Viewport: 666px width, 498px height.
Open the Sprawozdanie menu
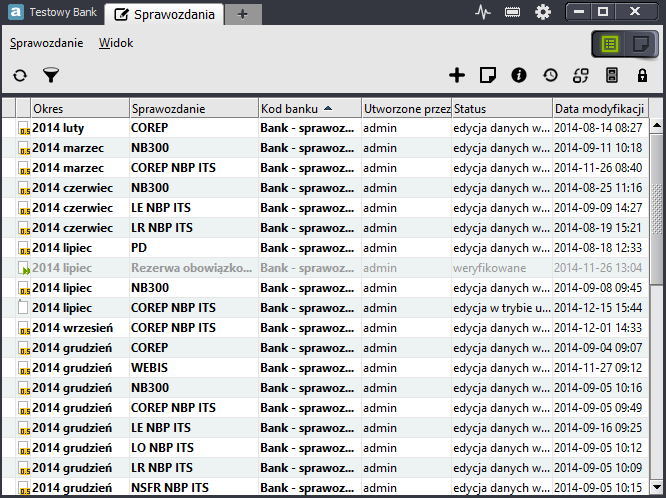pos(47,43)
